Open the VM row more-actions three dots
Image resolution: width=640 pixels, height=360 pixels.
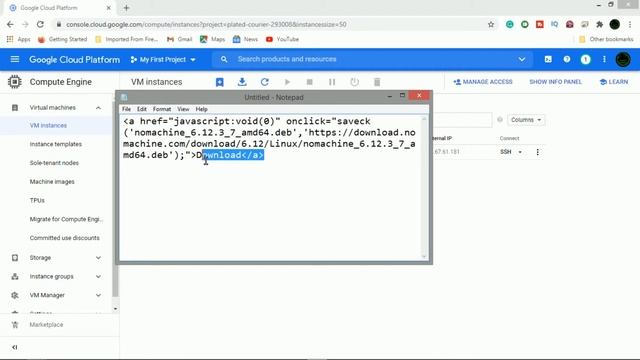tap(538, 152)
